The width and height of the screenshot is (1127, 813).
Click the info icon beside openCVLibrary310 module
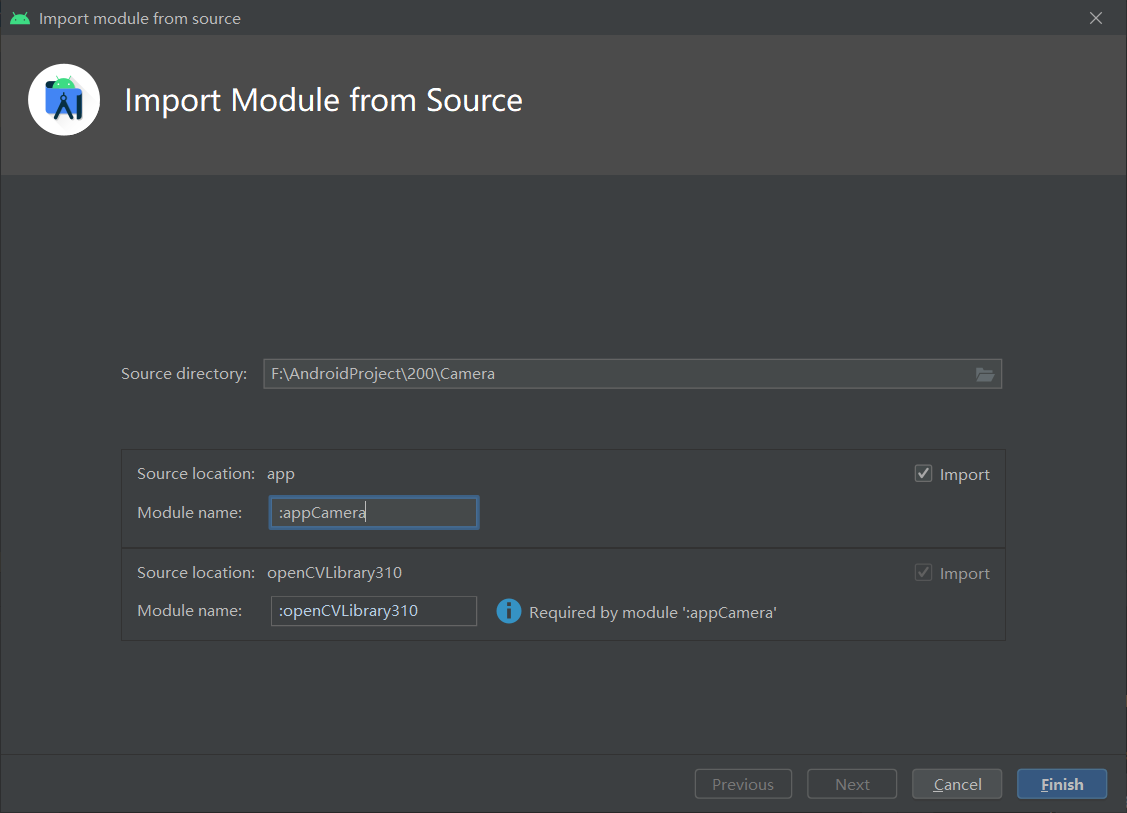(x=509, y=611)
